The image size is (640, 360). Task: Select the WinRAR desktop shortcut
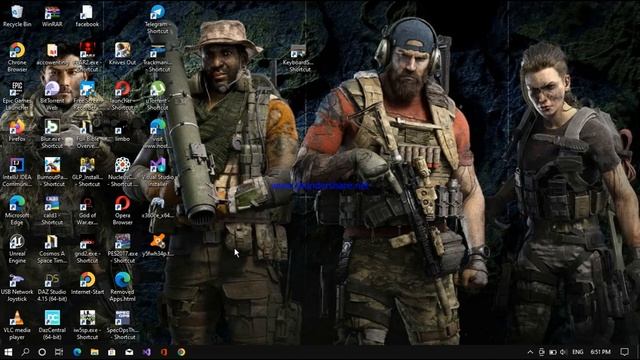[x=52, y=16]
